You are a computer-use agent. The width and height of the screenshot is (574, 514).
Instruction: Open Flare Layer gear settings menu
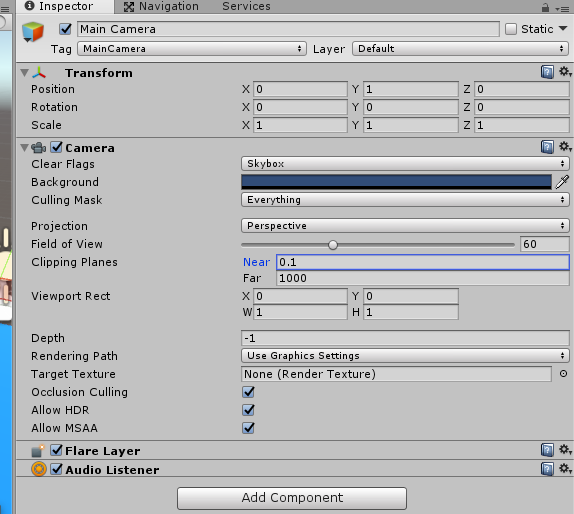click(x=565, y=450)
